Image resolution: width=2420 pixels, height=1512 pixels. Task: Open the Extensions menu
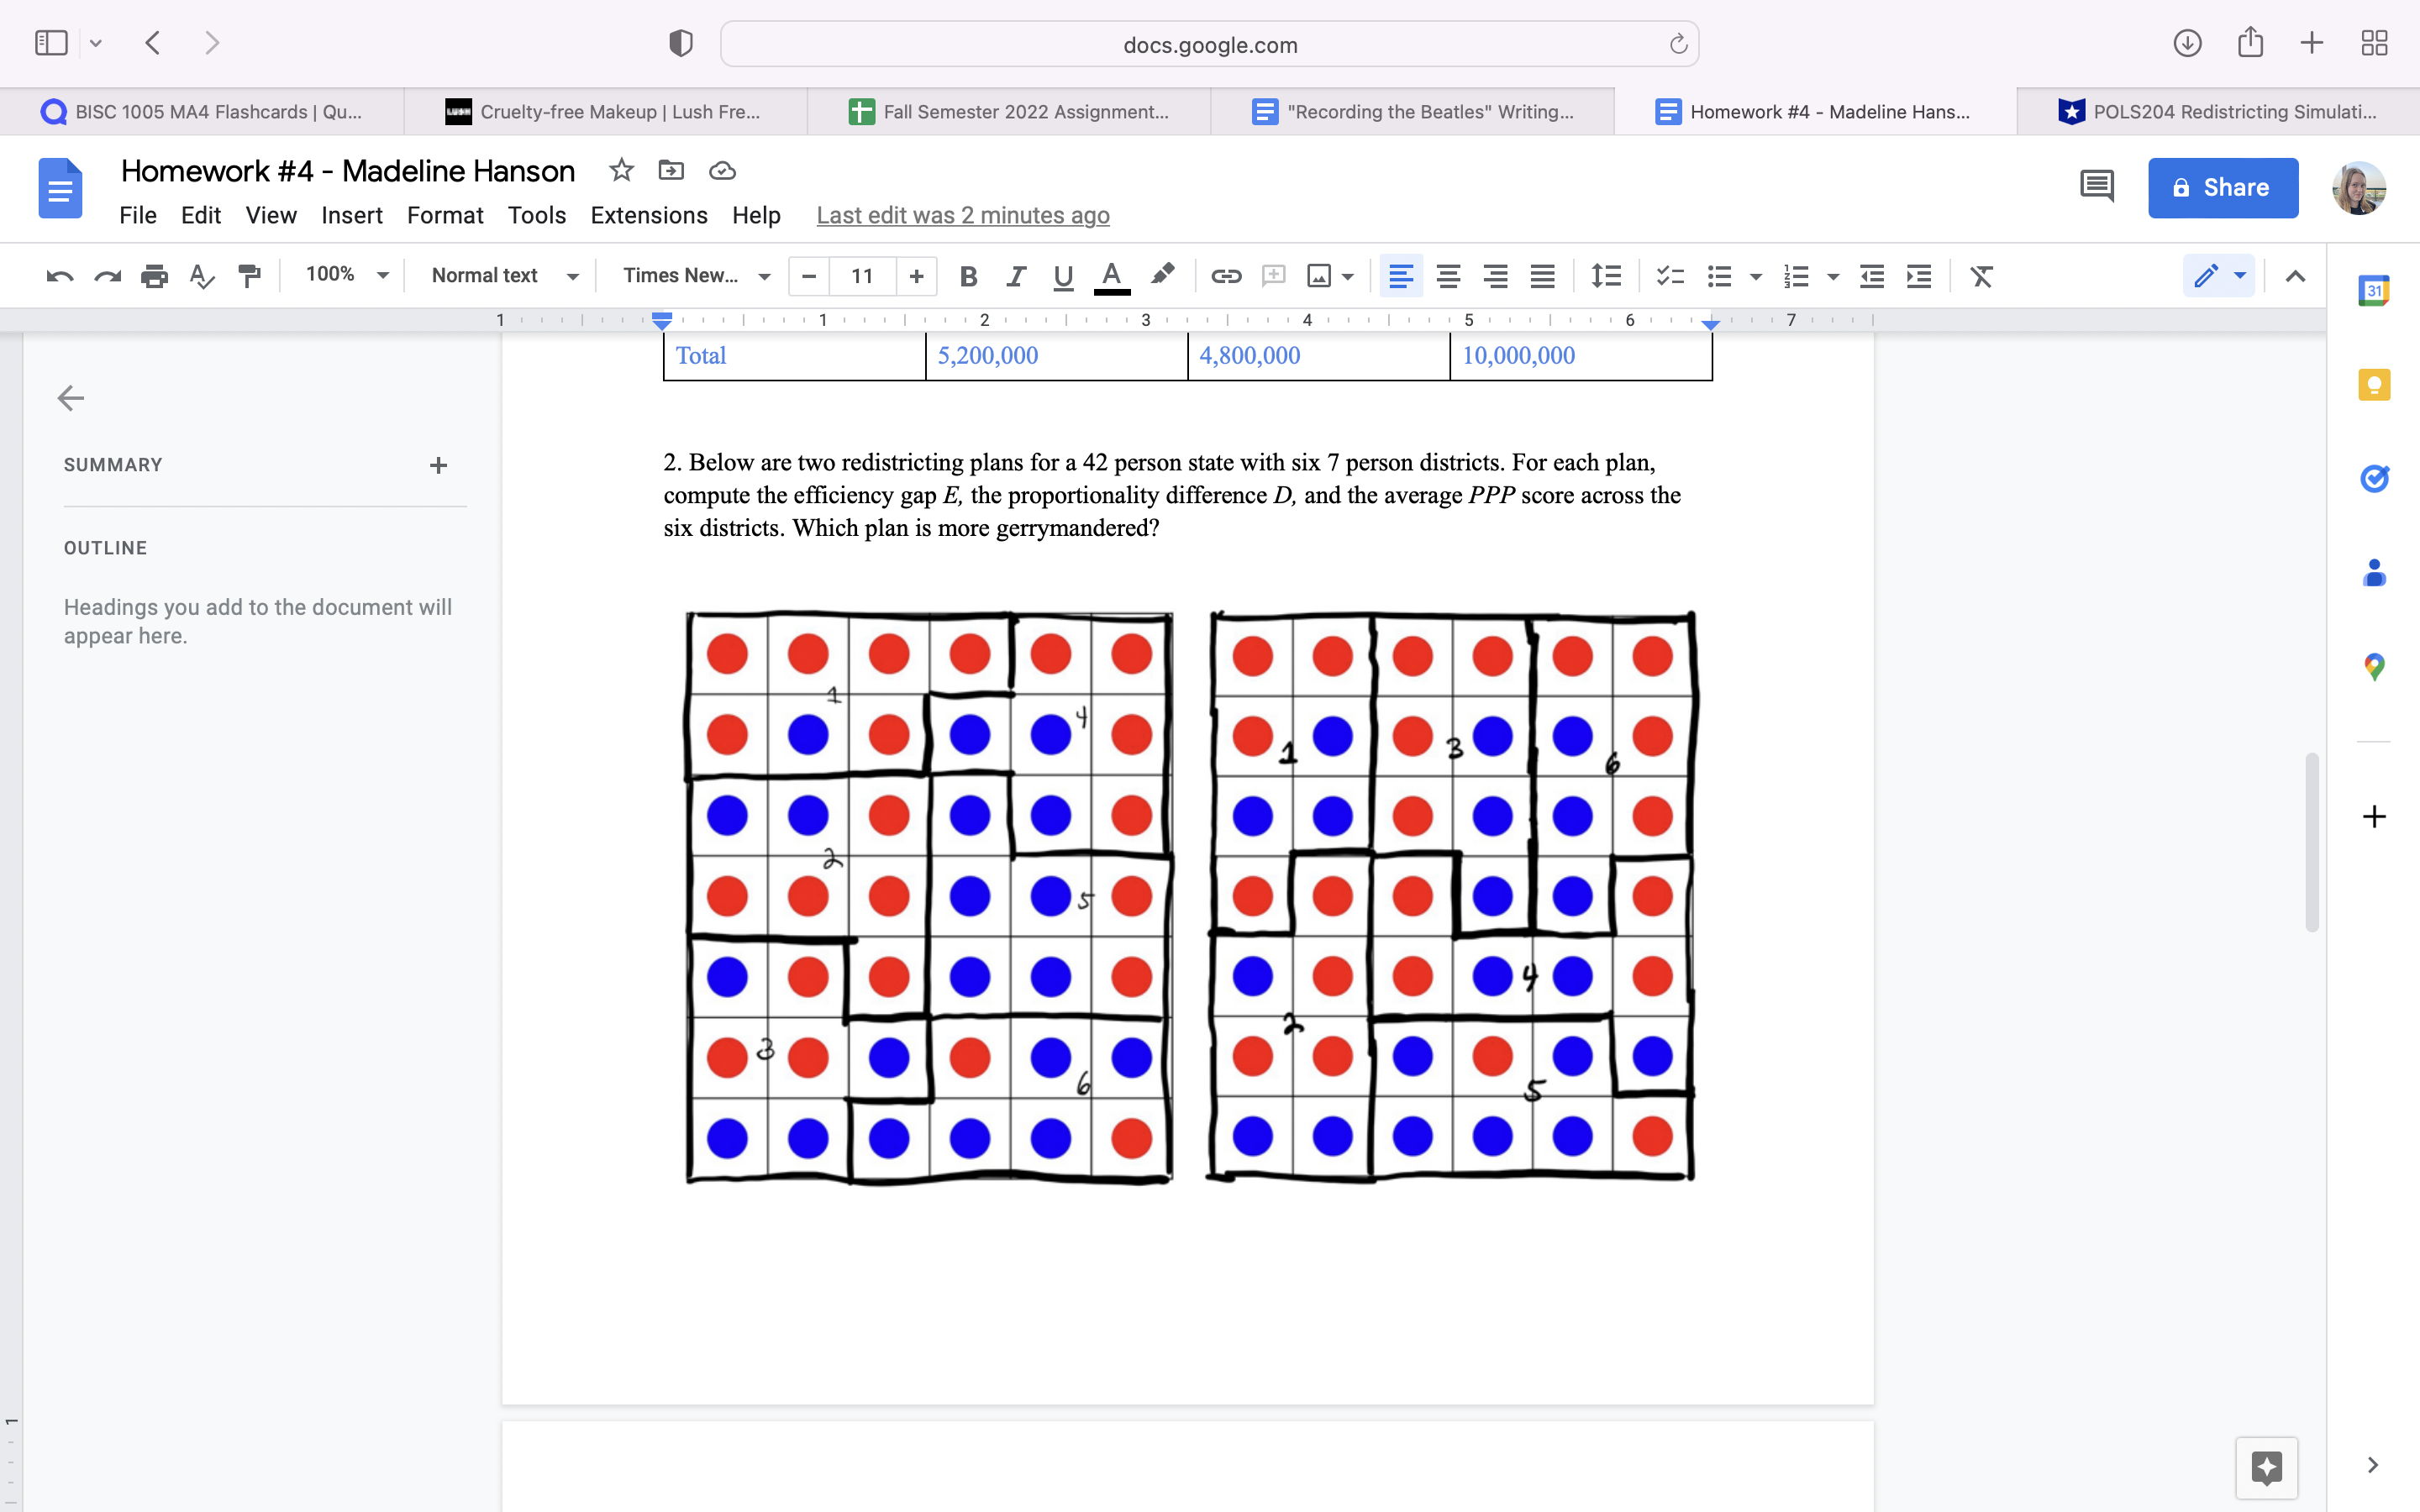(648, 215)
